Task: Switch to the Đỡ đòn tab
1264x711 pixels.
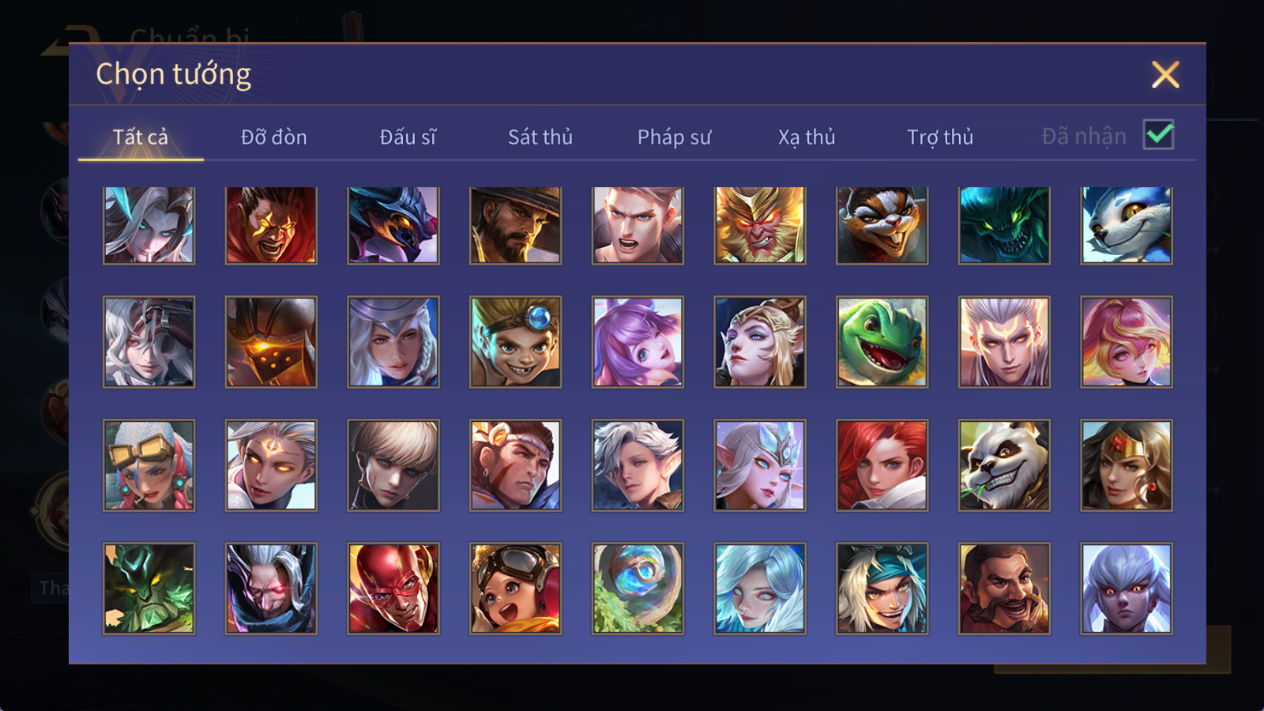Action: click(274, 137)
